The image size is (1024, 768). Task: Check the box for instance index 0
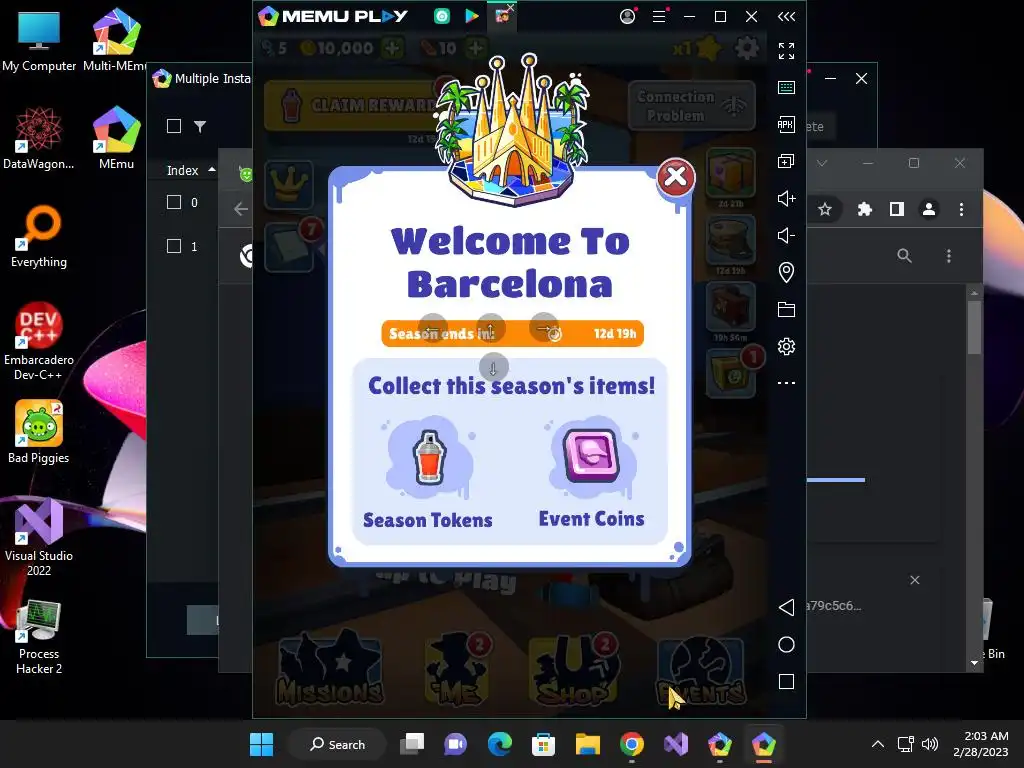(174, 202)
